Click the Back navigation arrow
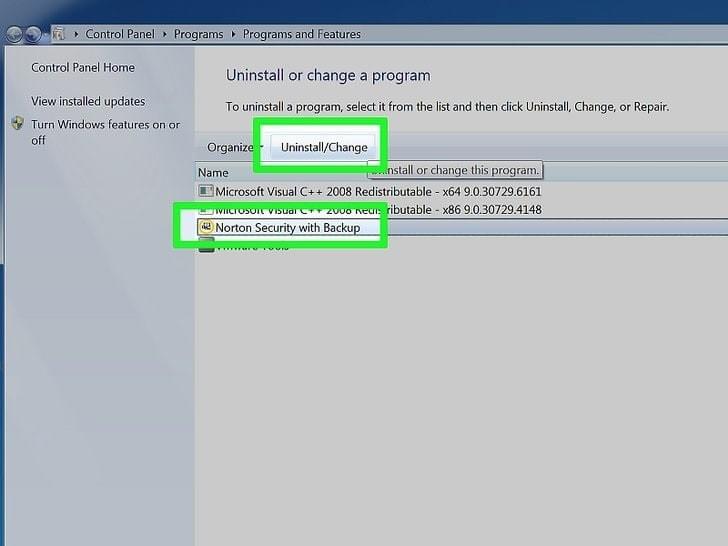The width and height of the screenshot is (728, 546). (x=14, y=34)
